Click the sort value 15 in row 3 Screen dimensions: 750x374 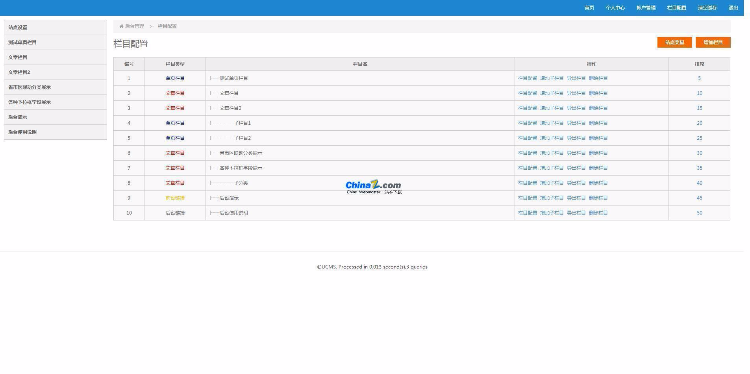(699, 108)
